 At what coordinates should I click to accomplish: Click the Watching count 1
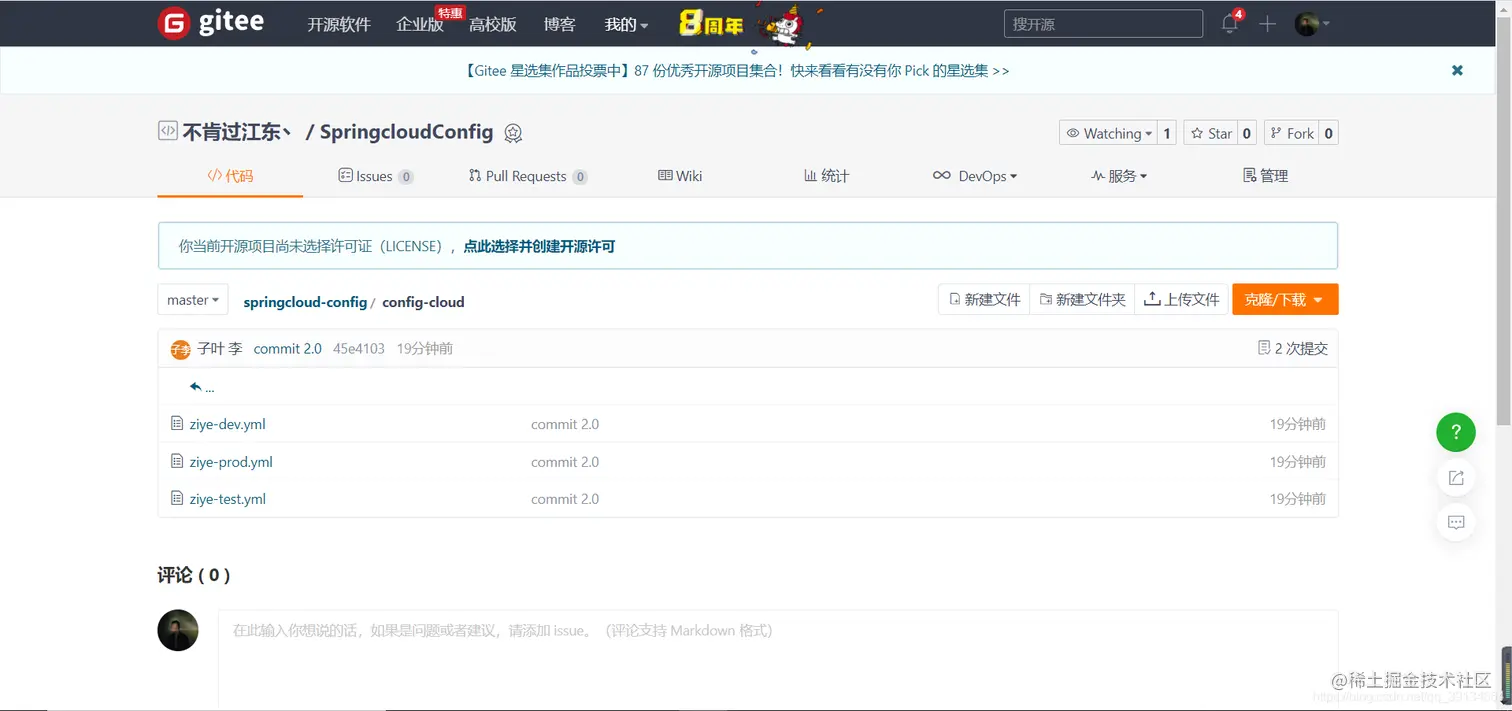tap(1167, 133)
